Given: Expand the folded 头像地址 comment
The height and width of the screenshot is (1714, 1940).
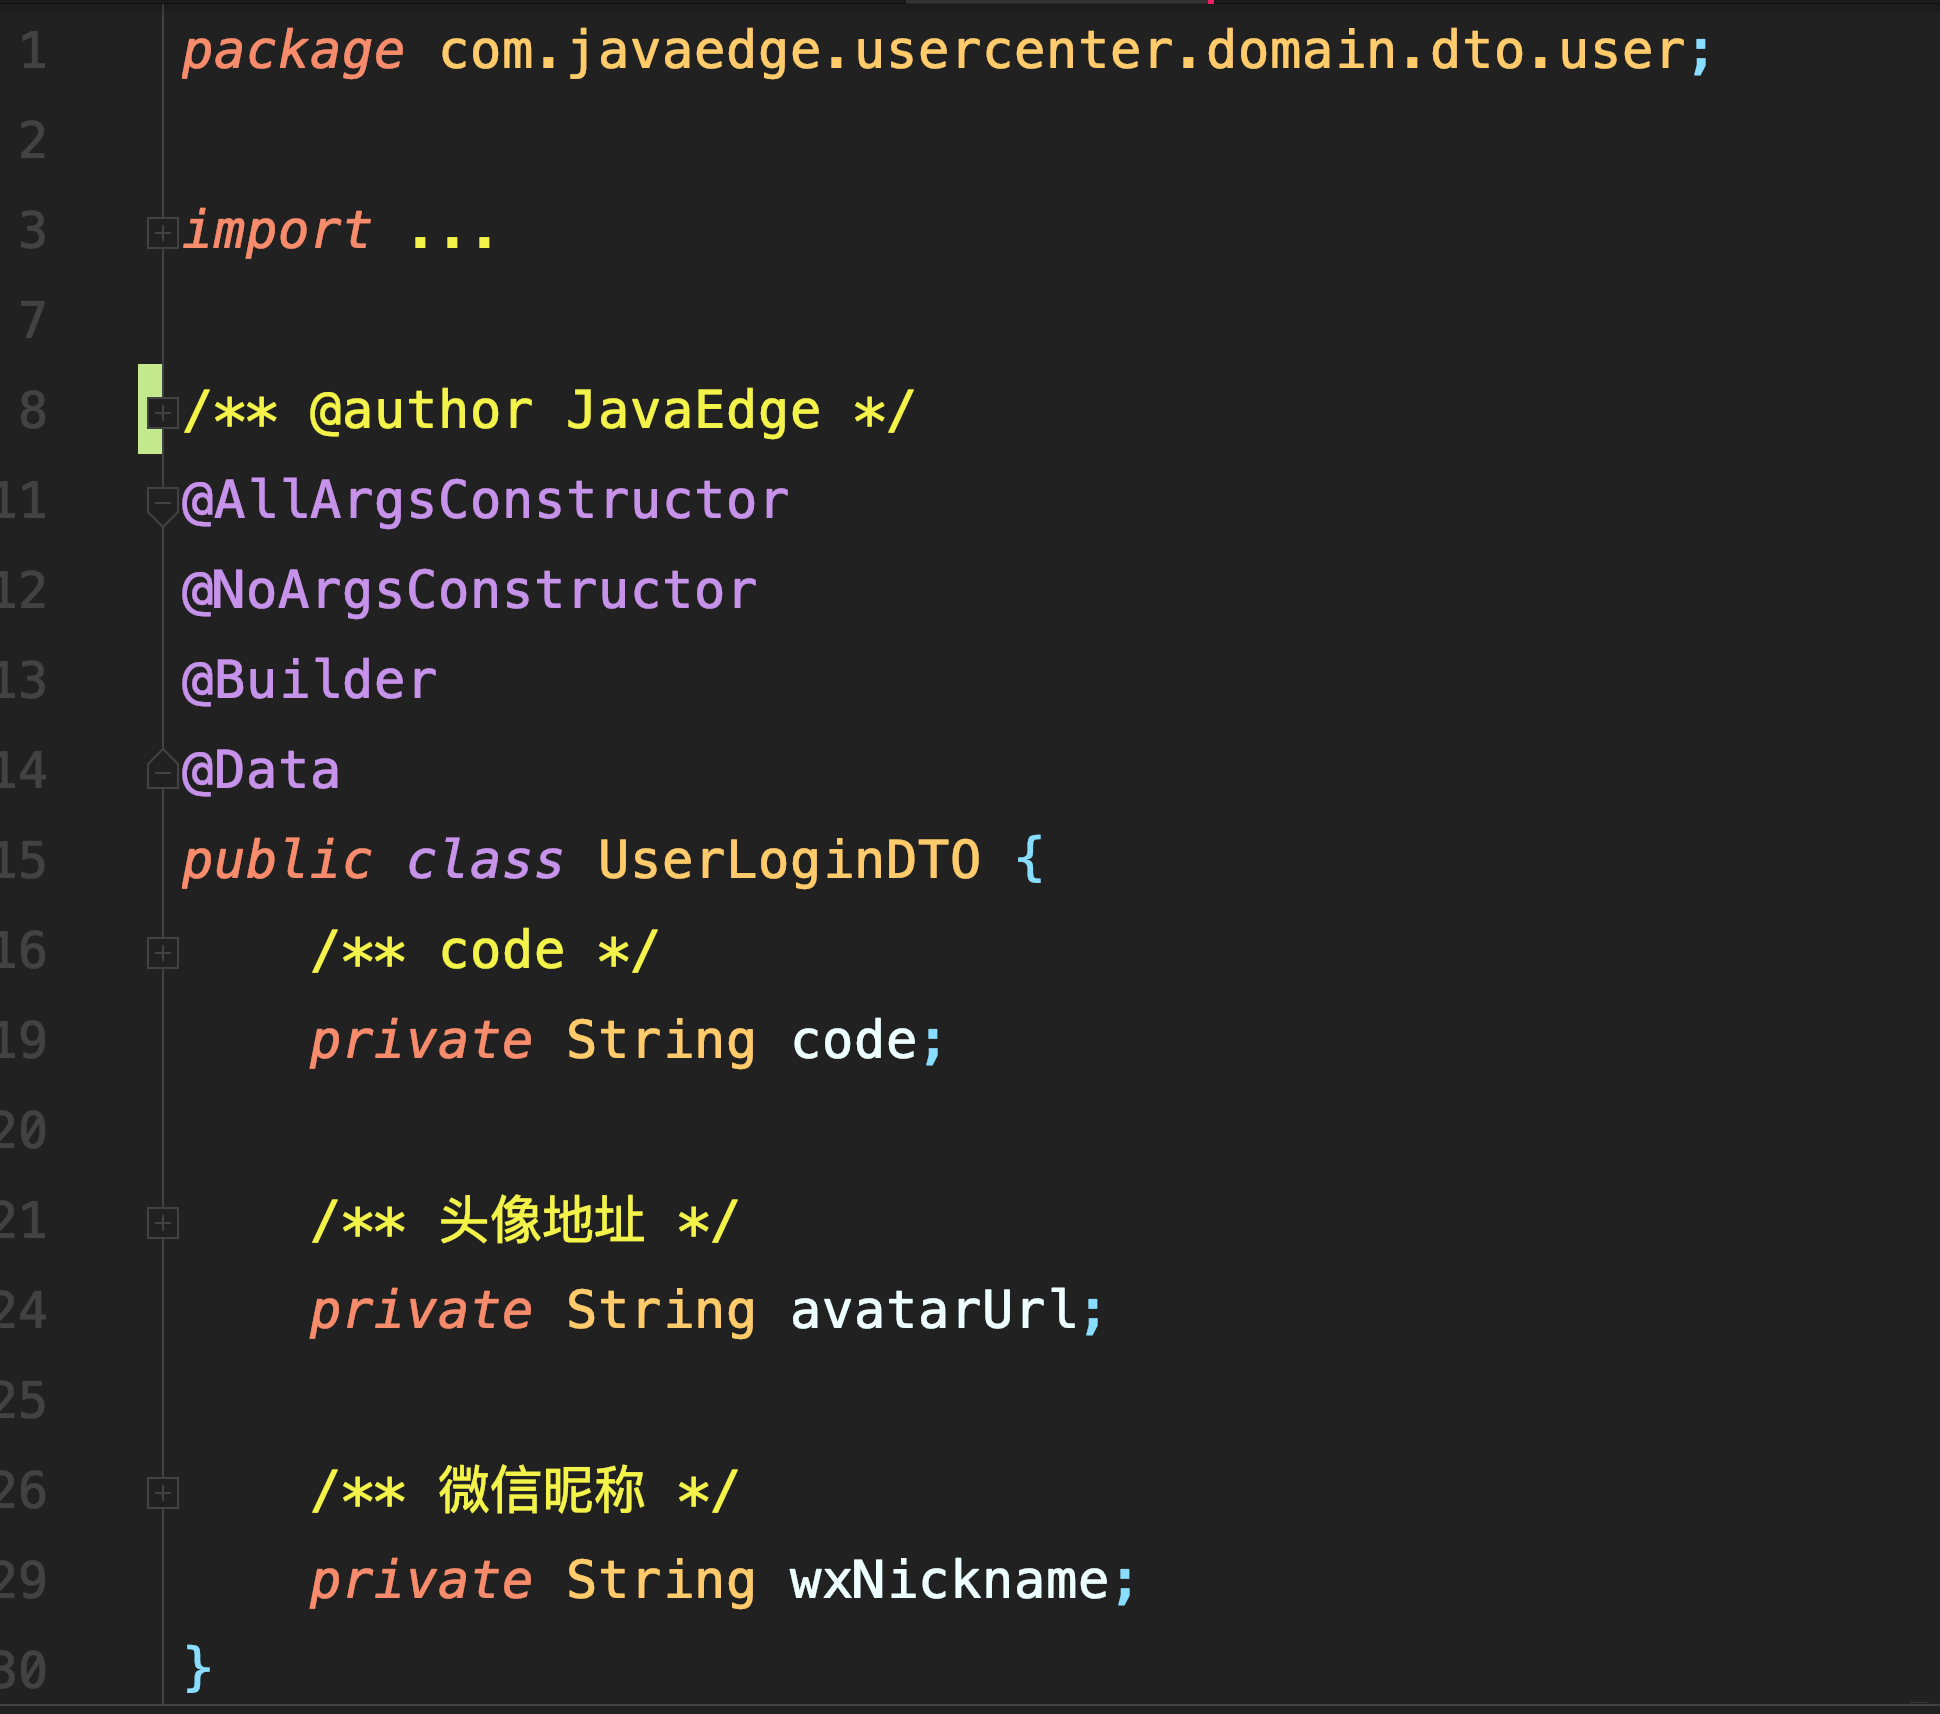Looking at the screenshot, I should (x=162, y=1222).
